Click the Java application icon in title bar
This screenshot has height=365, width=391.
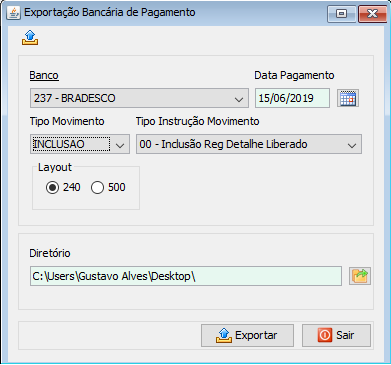click(x=13, y=13)
